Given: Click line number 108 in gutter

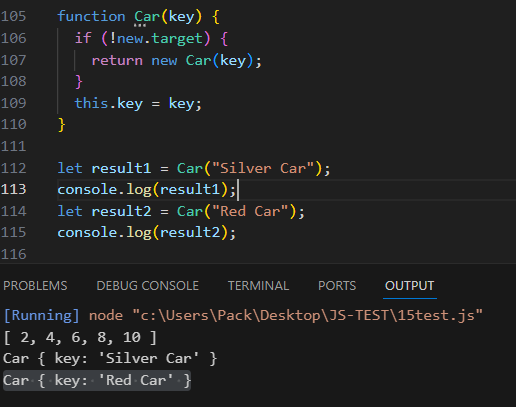Looking at the screenshot, I should tap(13, 81).
